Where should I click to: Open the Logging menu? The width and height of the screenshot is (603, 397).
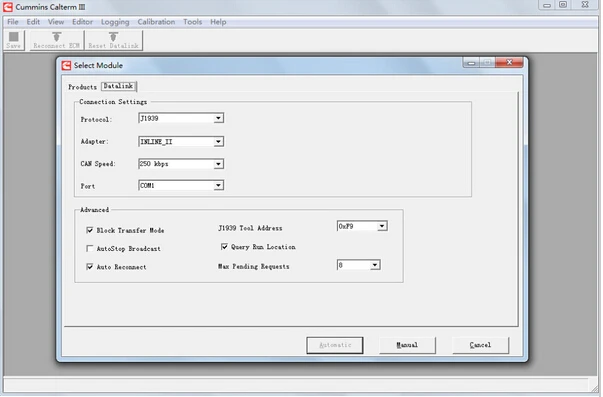(115, 22)
